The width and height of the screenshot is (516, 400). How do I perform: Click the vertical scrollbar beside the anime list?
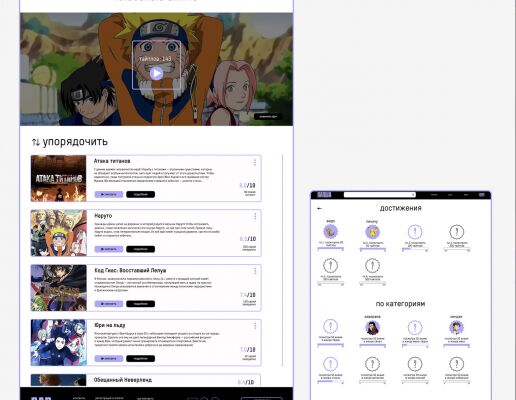[x=282, y=260]
